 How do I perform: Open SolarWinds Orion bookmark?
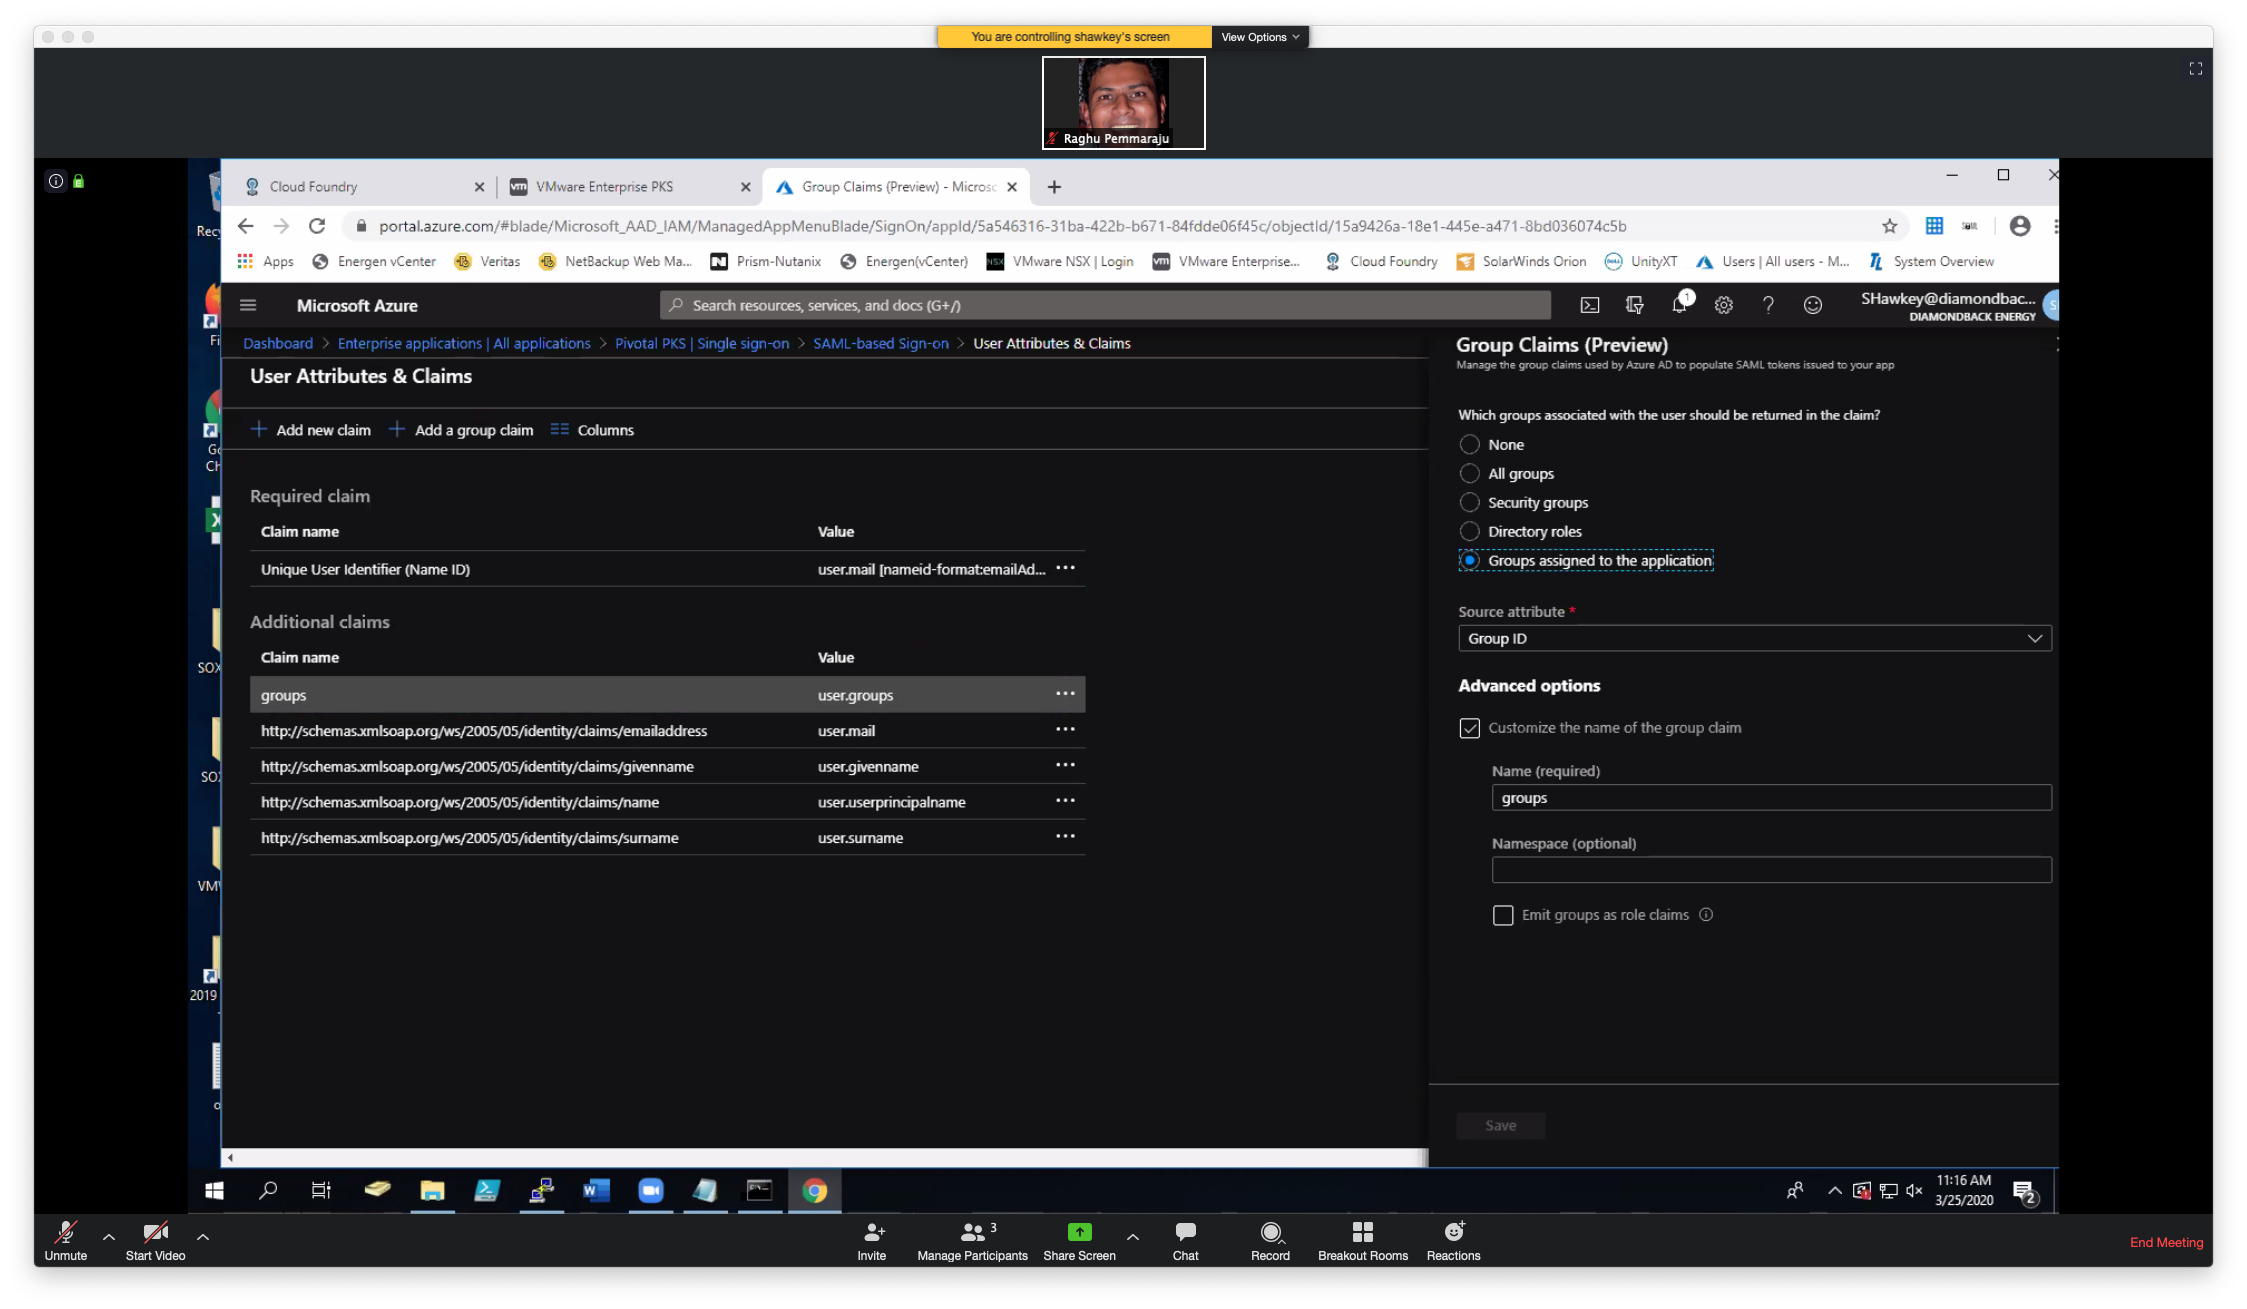[x=1521, y=262]
